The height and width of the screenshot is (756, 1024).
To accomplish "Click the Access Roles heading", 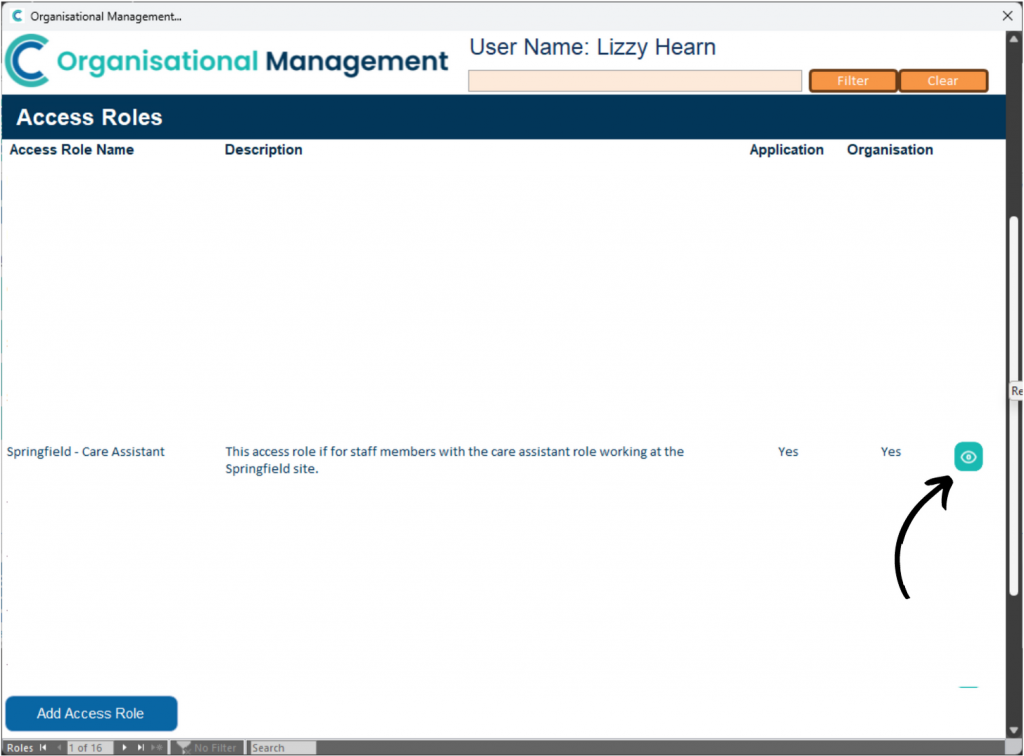I will [x=89, y=117].
